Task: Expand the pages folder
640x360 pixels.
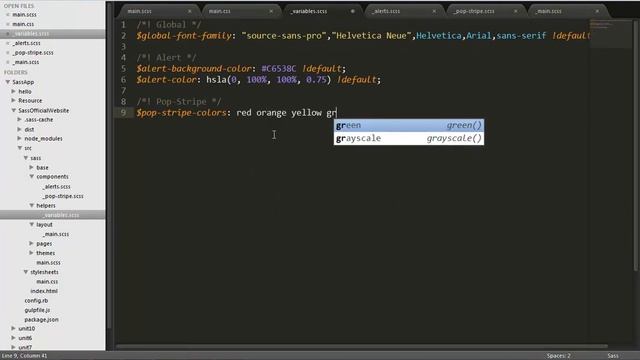Action: [31, 244]
